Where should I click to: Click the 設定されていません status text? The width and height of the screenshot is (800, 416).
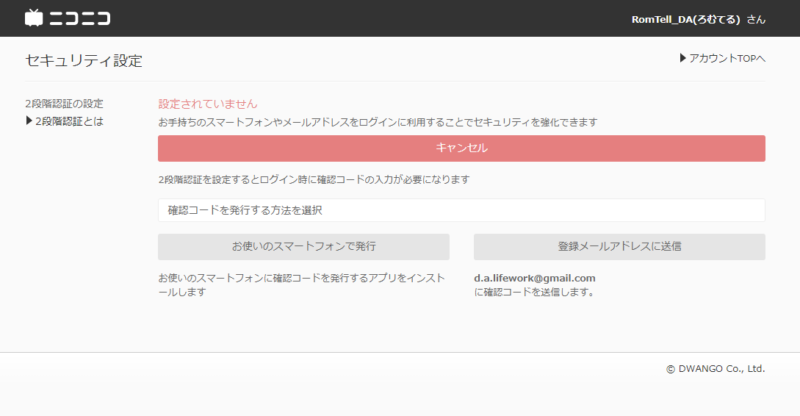(x=208, y=103)
